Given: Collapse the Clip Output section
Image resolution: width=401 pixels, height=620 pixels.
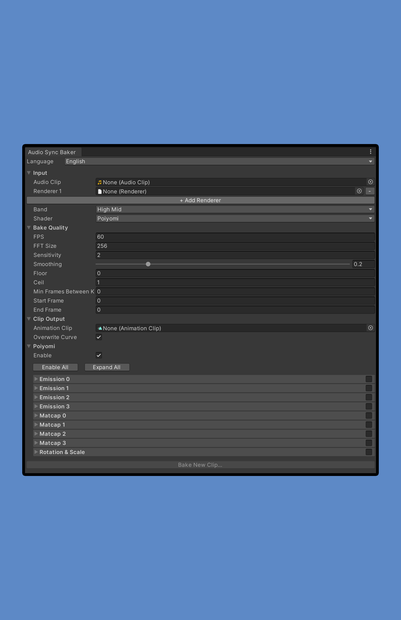Looking at the screenshot, I should pyautogui.click(x=29, y=319).
